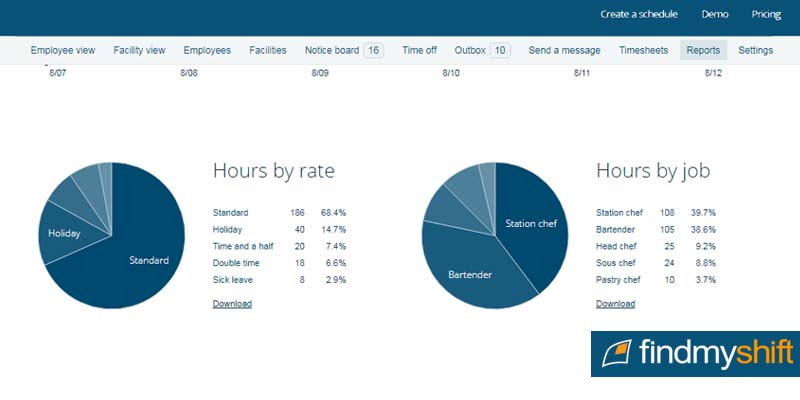Switch to Facility view tab
Screen dimensions: 800x400
(x=139, y=50)
